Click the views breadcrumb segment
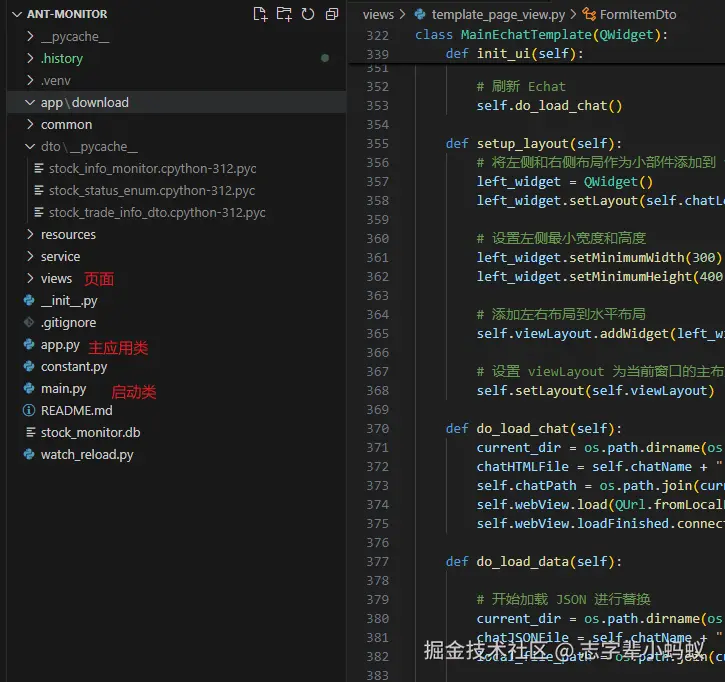This screenshot has height=682, width=725. [378, 15]
